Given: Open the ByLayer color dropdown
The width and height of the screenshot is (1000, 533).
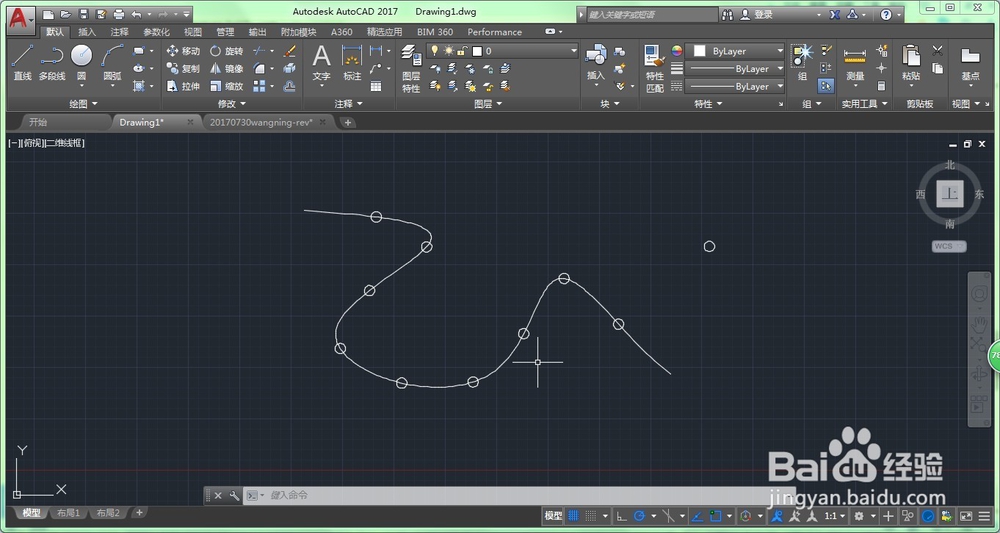Looking at the screenshot, I should [780, 51].
